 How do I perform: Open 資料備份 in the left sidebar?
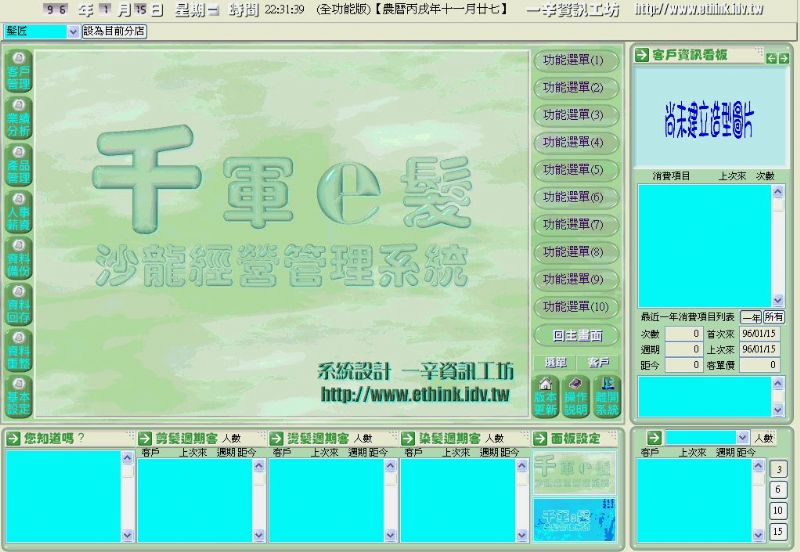point(19,258)
